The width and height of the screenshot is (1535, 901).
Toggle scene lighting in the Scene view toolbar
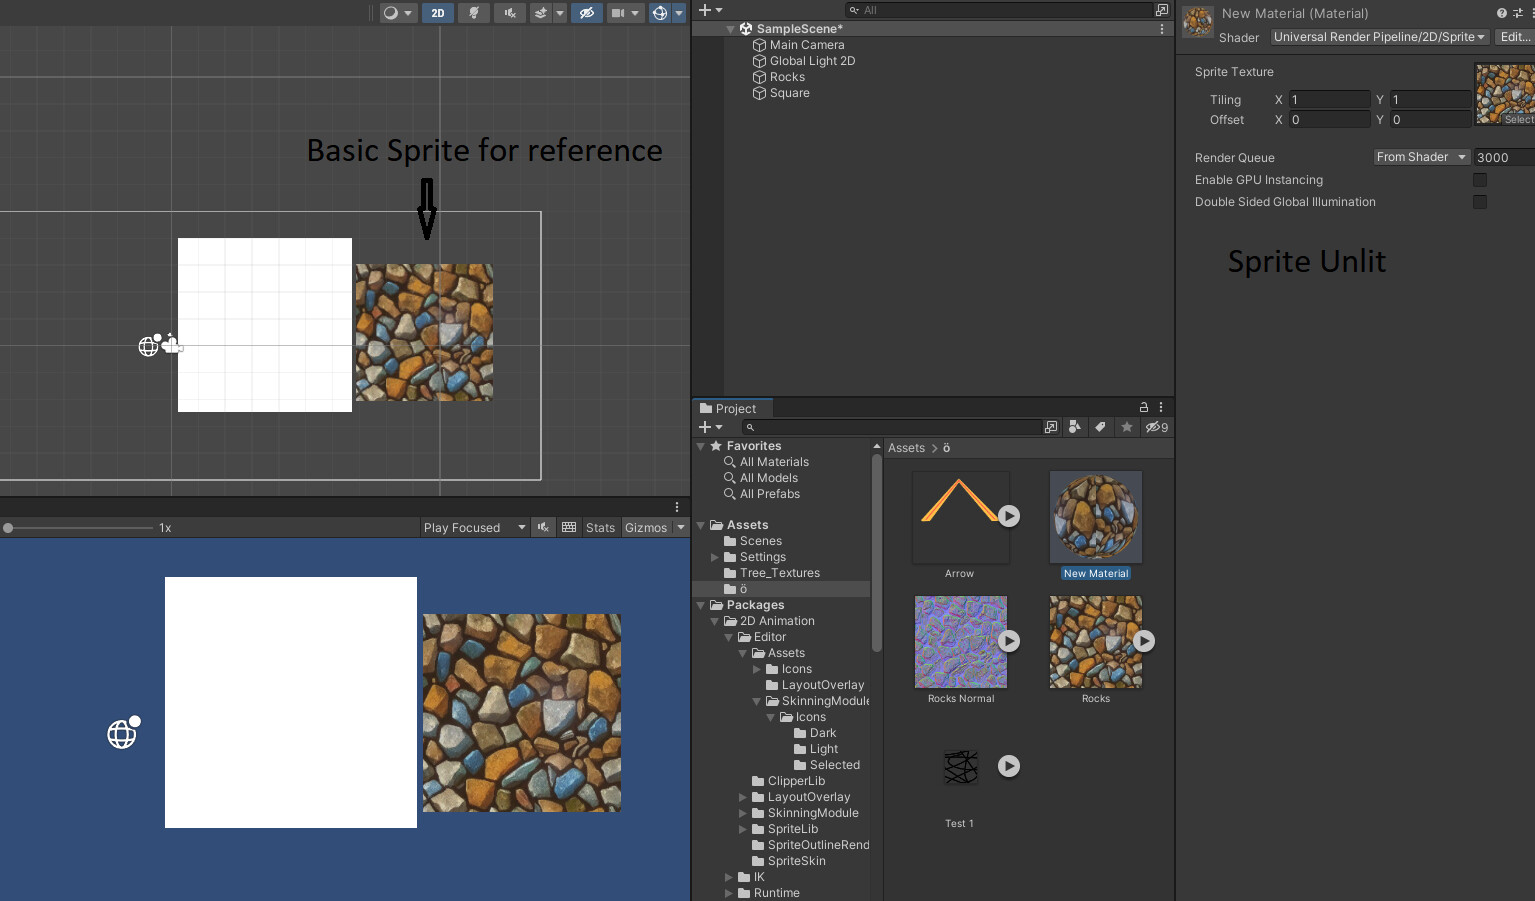tap(474, 13)
